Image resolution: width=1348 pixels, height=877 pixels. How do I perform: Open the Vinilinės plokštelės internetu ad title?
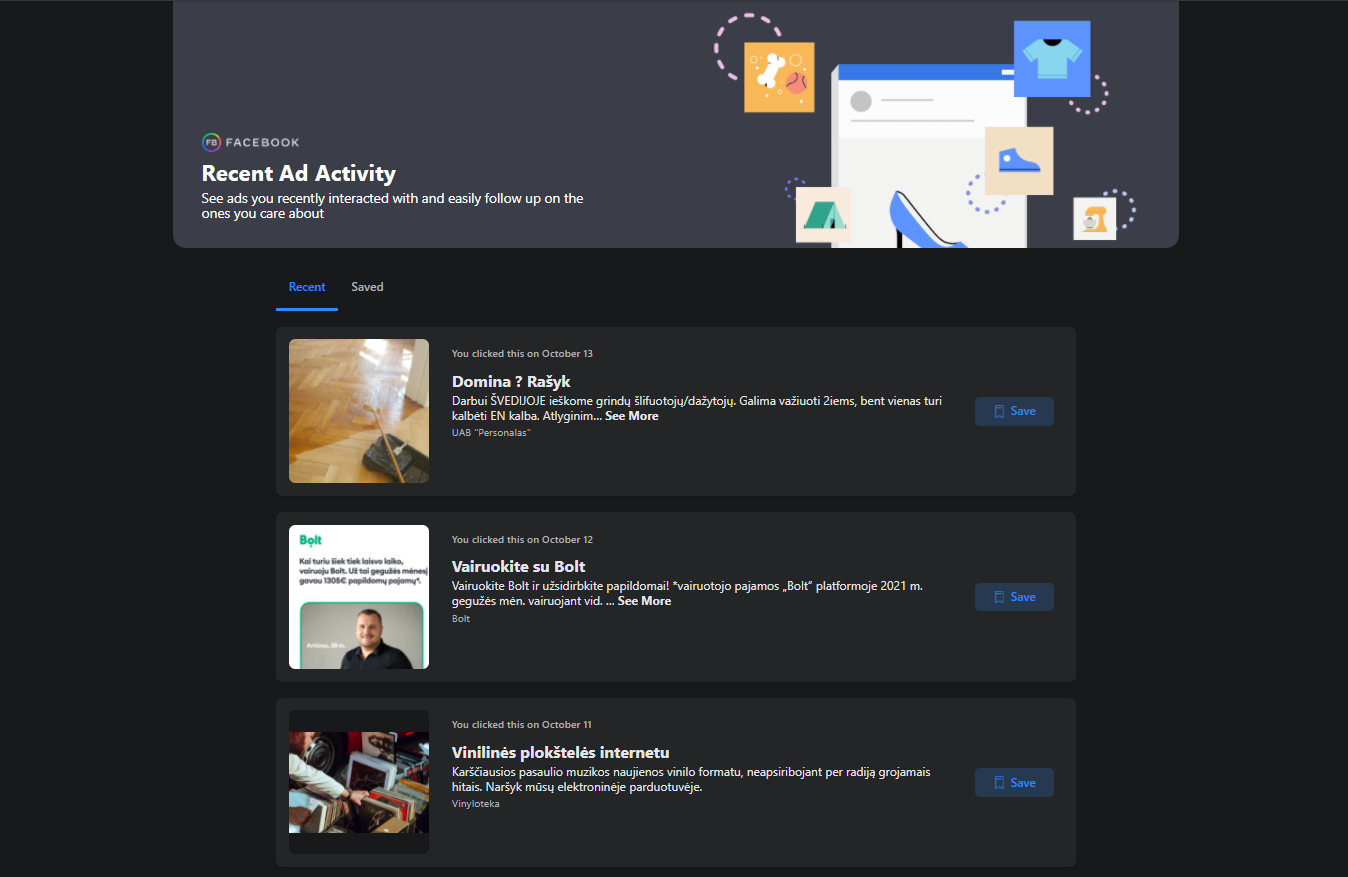point(561,753)
